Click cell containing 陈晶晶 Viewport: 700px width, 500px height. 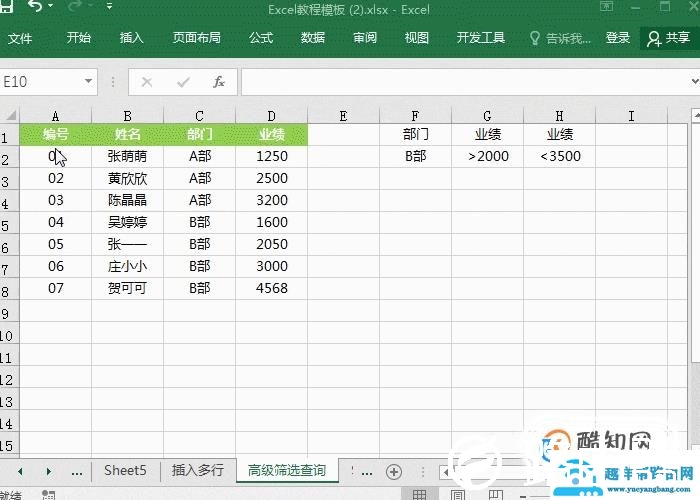point(127,200)
